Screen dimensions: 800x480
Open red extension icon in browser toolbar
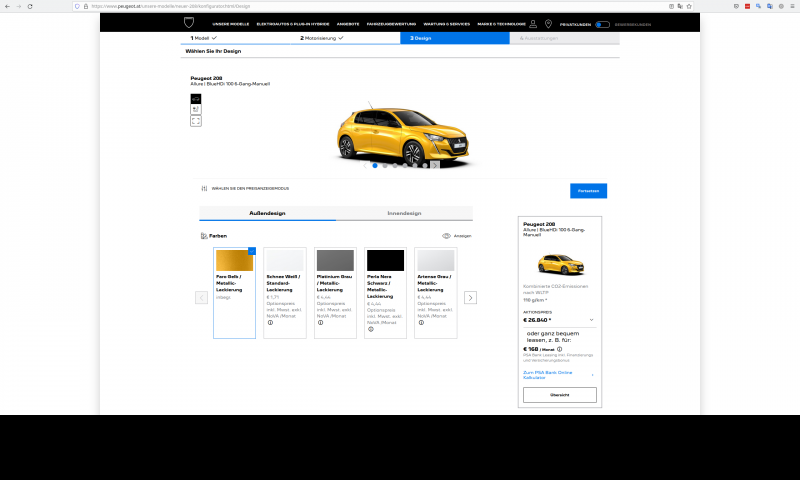pos(747,6)
